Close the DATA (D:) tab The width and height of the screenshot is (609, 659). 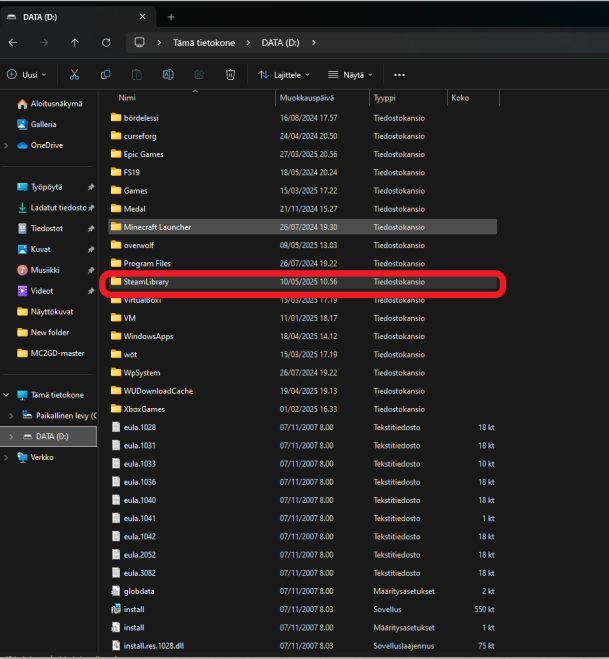click(142, 17)
